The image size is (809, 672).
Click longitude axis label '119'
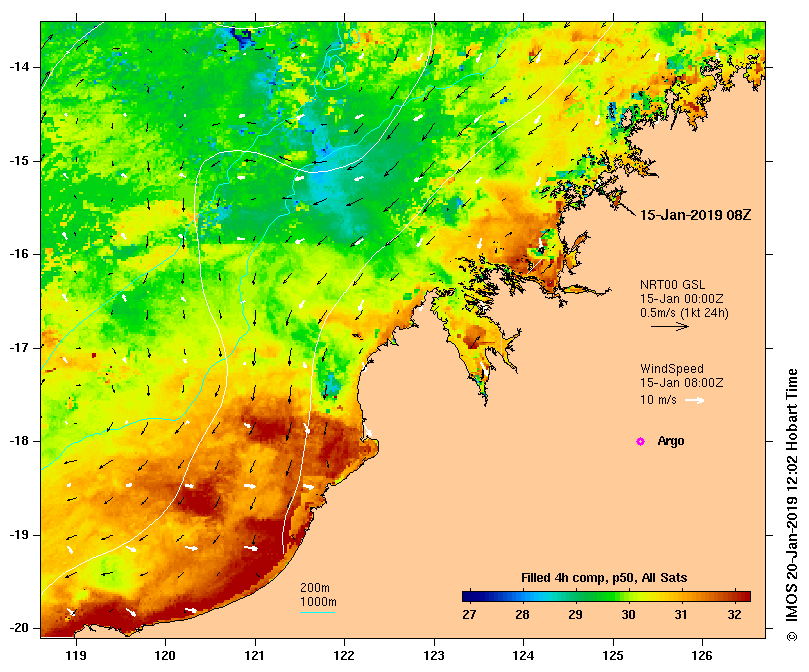pyautogui.click(x=76, y=656)
